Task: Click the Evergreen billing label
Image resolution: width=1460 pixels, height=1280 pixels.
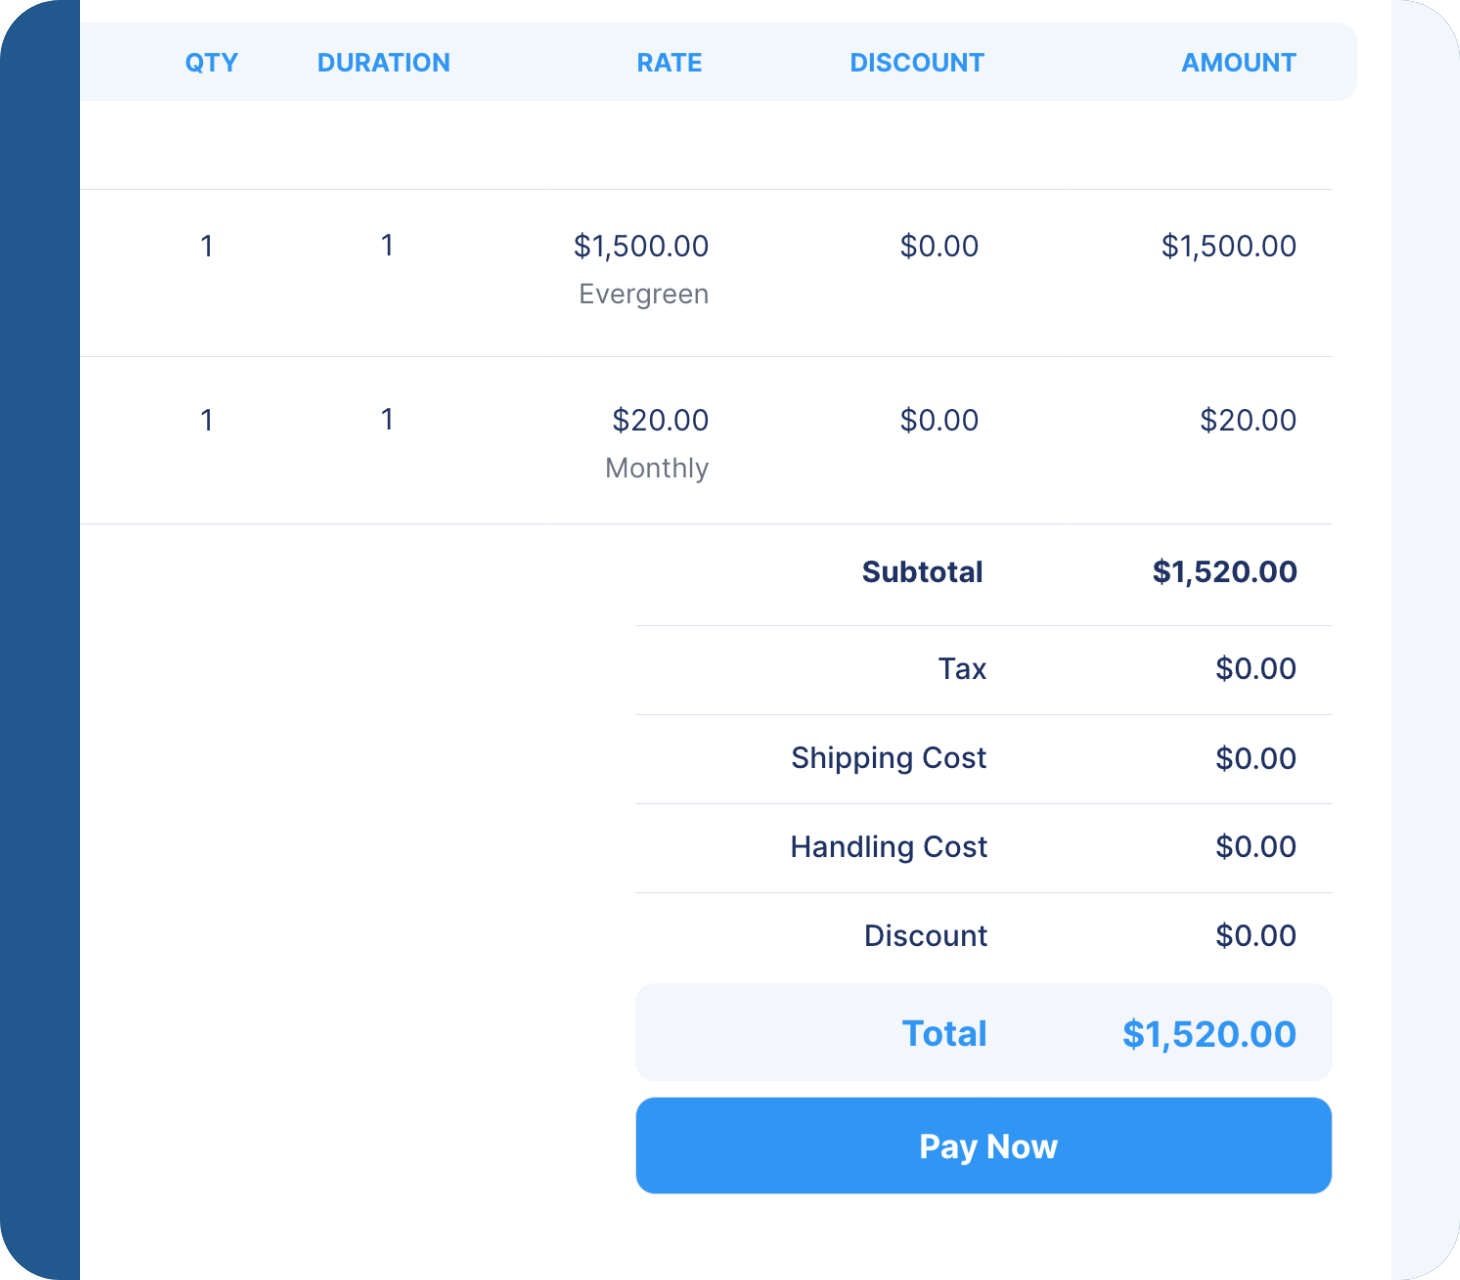Action: click(x=644, y=294)
